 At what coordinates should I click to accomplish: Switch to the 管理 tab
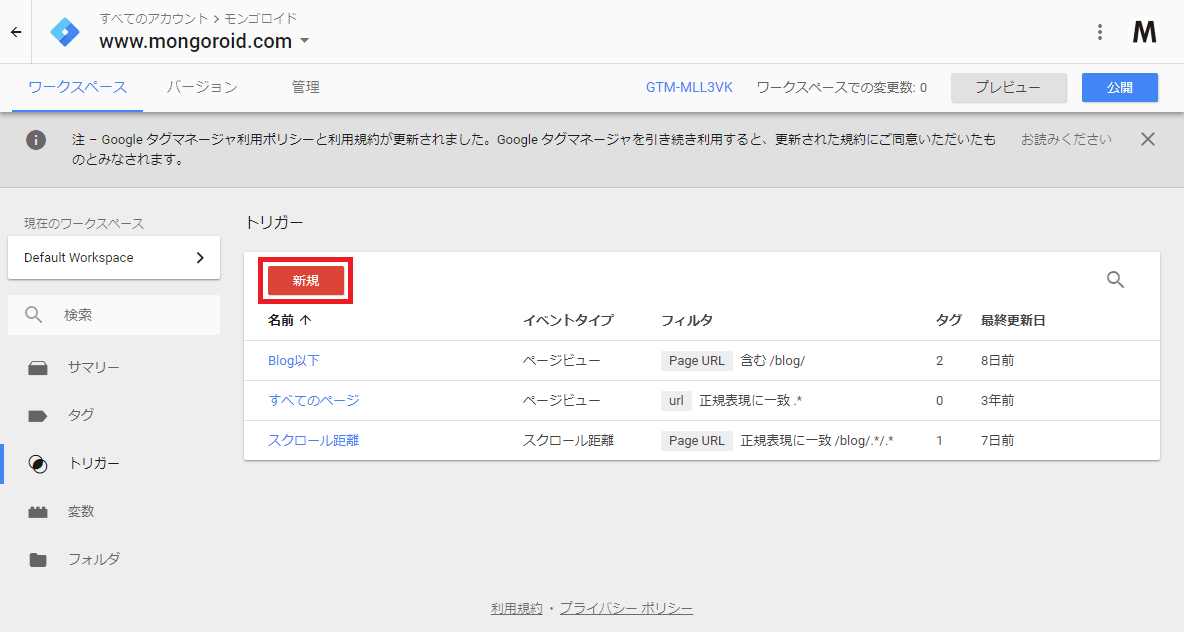tap(306, 88)
